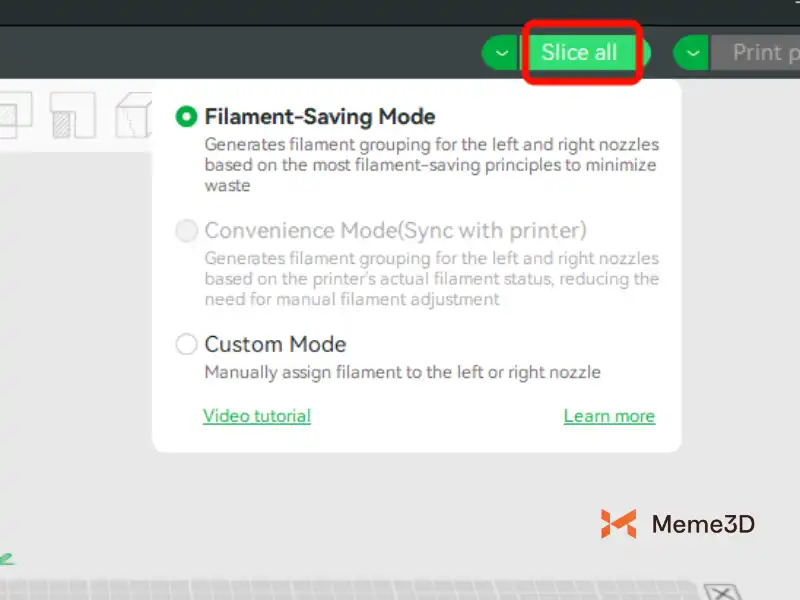Click the orange Meme3D logo icon
The width and height of the screenshot is (800, 600).
coord(618,523)
